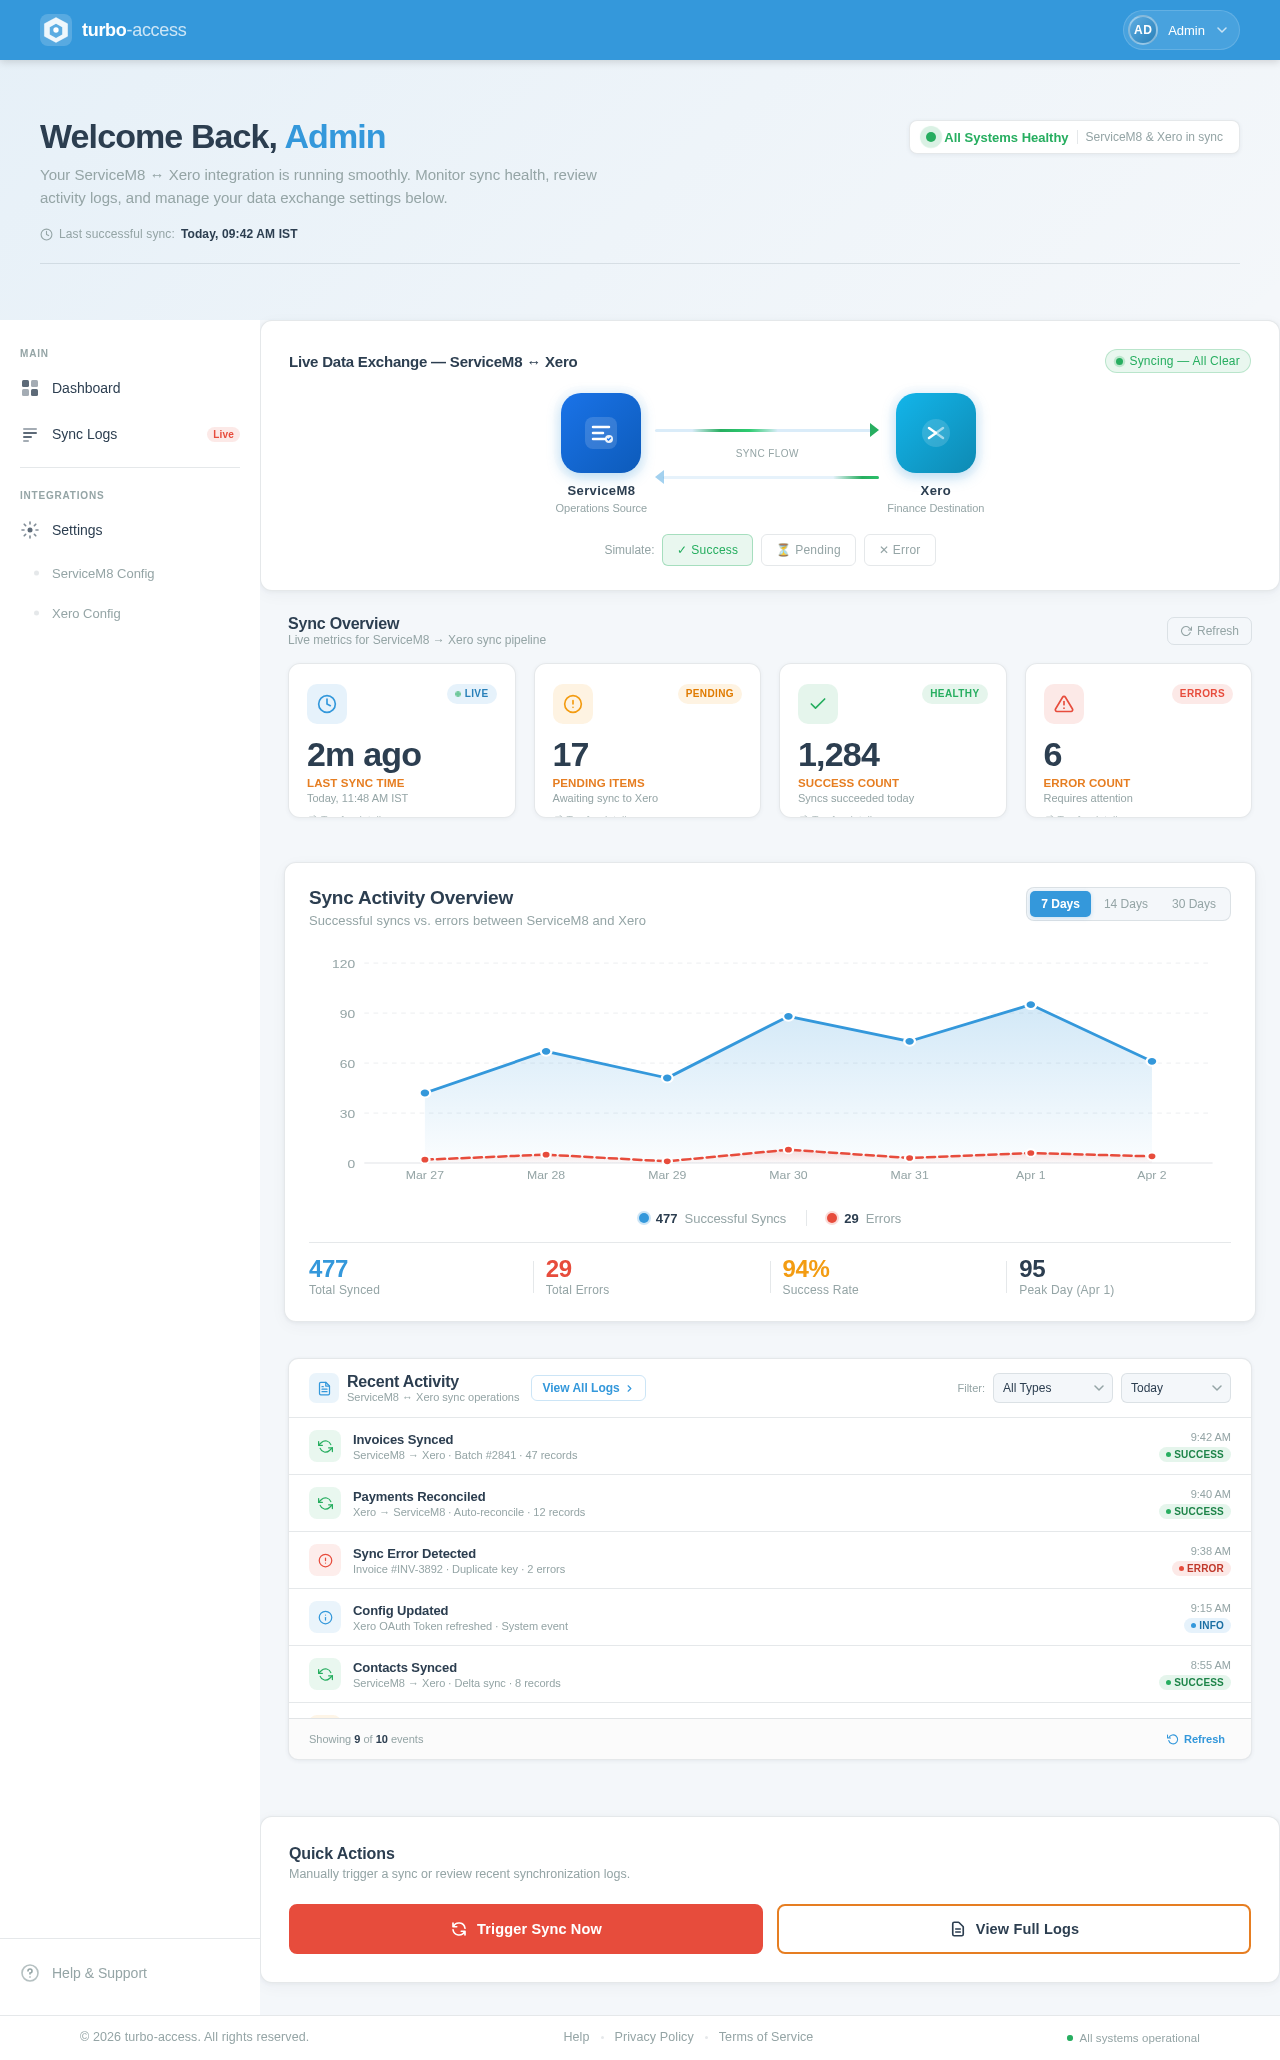Image resolution: width=1280 pixels, height=2060 pixels.
Task: Click the AD avatar circle
Action: click(x=1143, y=30)
